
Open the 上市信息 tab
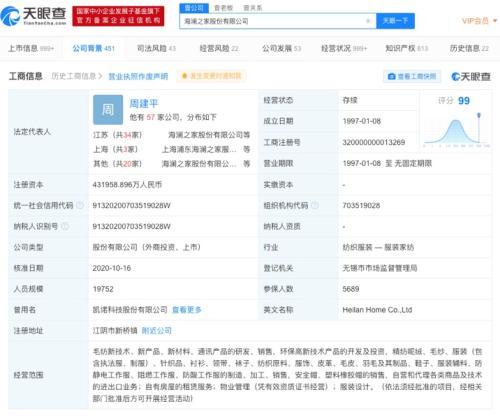(x=31, y=48)
